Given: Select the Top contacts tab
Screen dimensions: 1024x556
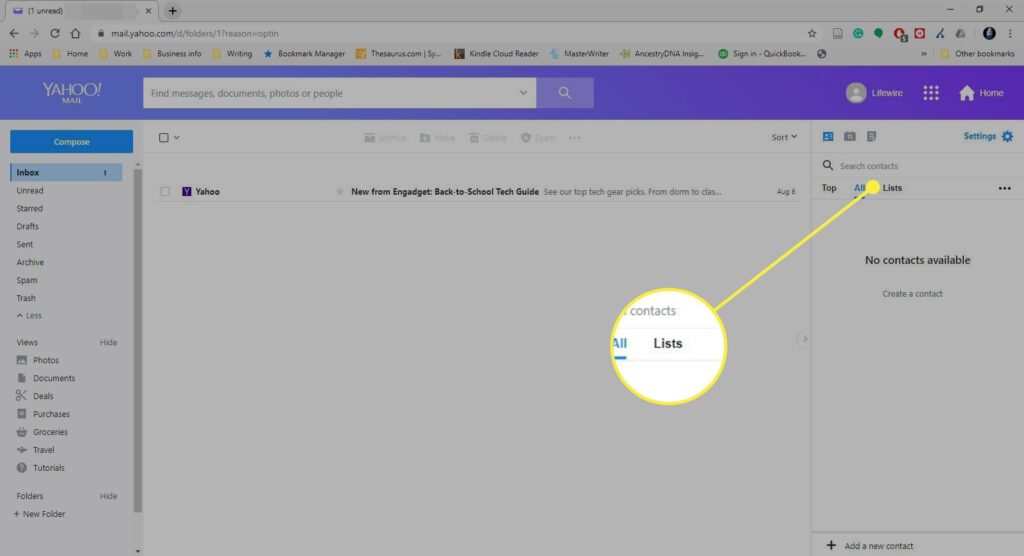Looking at the screenshot, I should [829, 188].
